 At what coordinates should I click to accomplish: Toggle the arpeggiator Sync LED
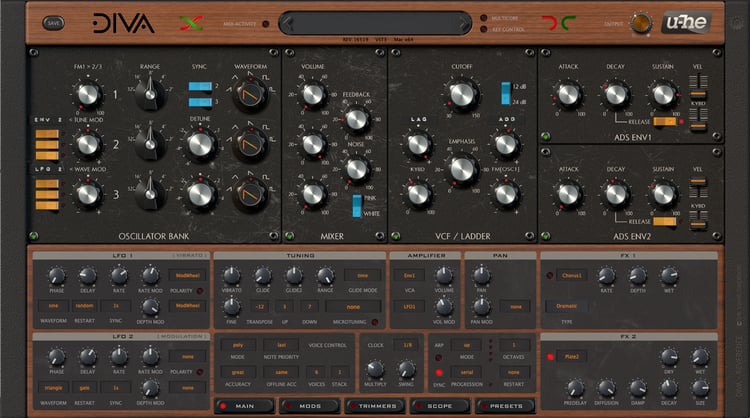(439, 373)
